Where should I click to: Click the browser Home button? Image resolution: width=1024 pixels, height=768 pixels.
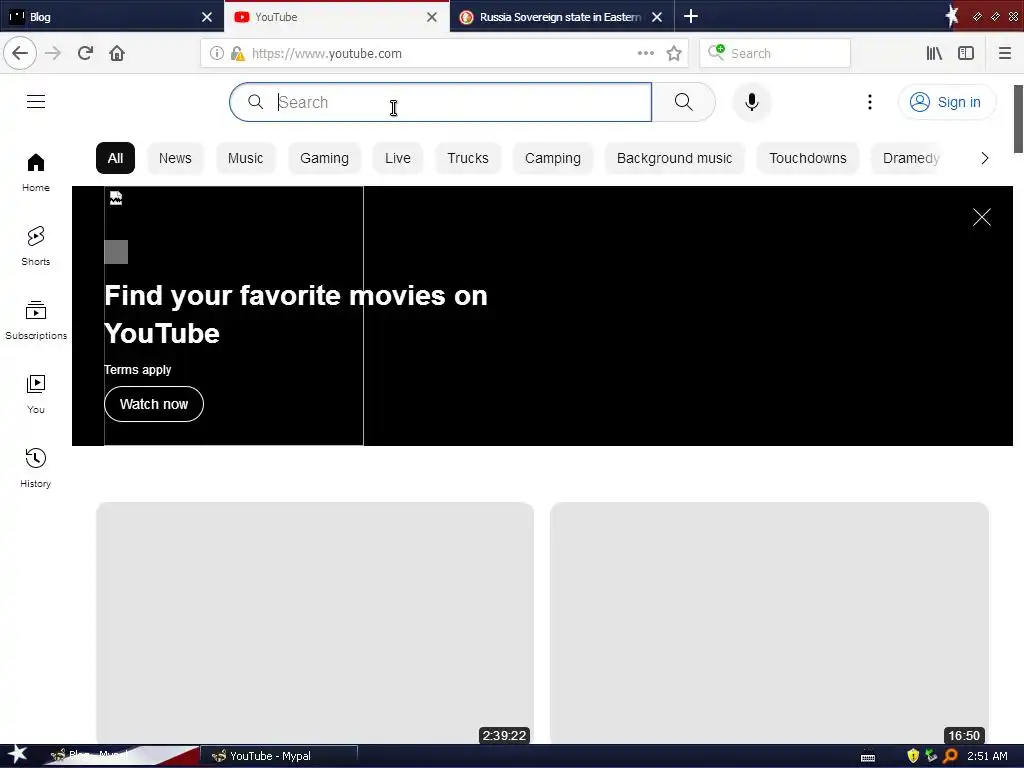pos(117,53)
